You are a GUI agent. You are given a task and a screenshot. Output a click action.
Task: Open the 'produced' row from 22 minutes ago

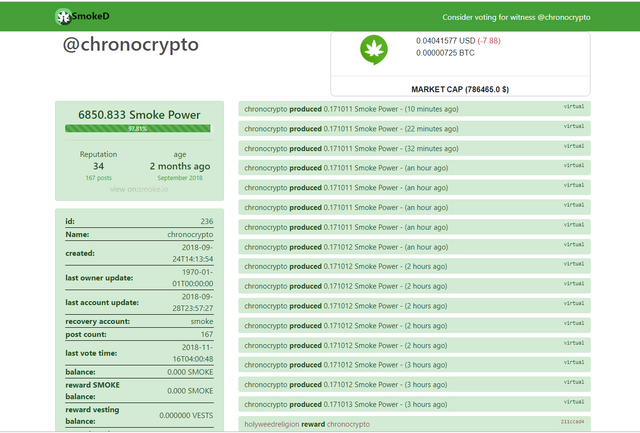tap(414, 129)
